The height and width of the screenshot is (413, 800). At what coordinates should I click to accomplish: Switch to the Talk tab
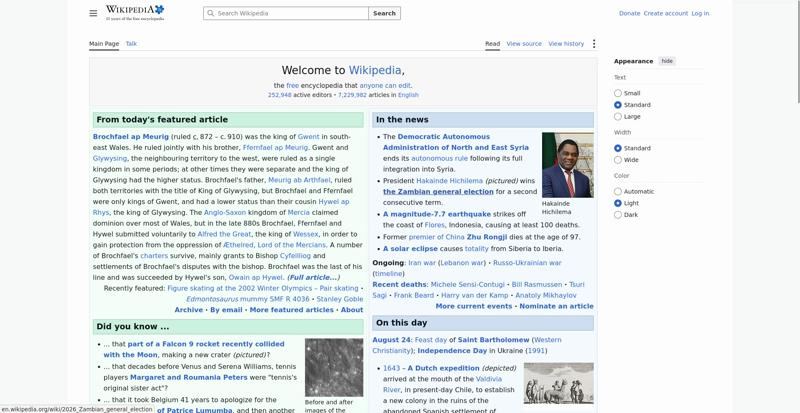pos(131,44)
